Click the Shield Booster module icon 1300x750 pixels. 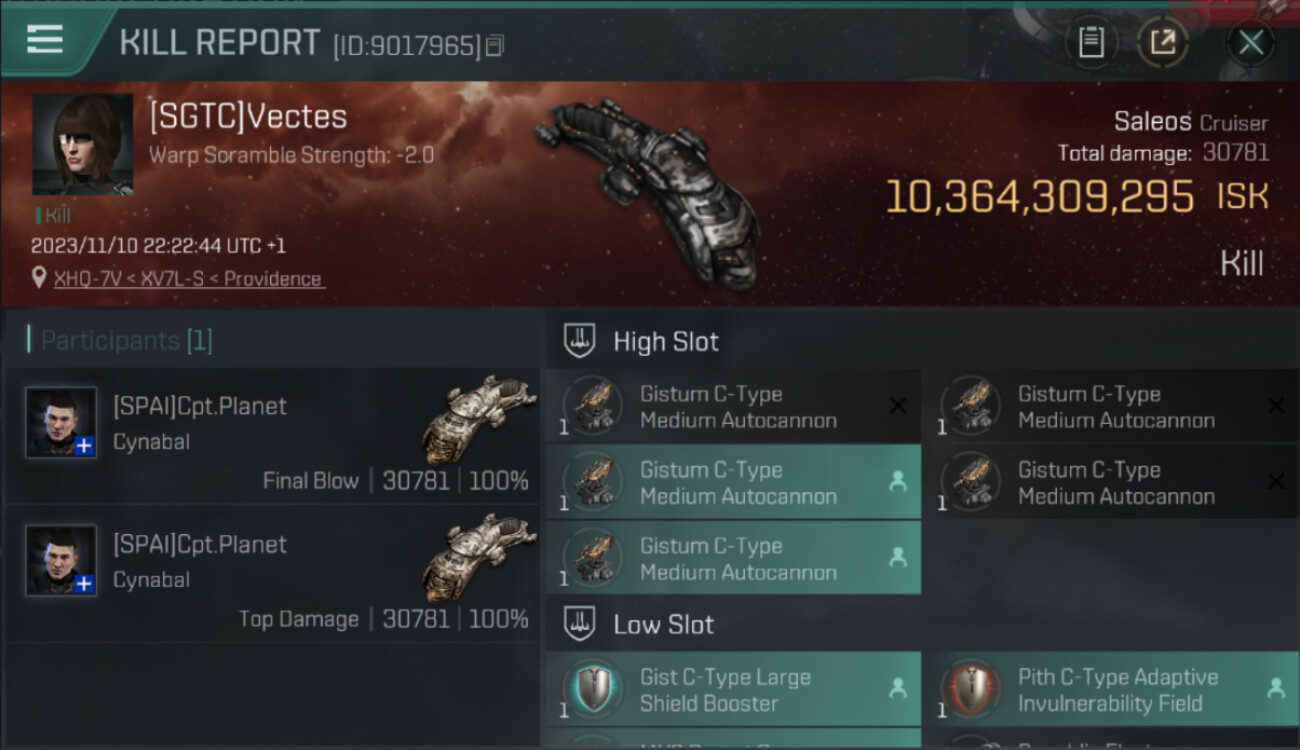(x=593, y=690)
